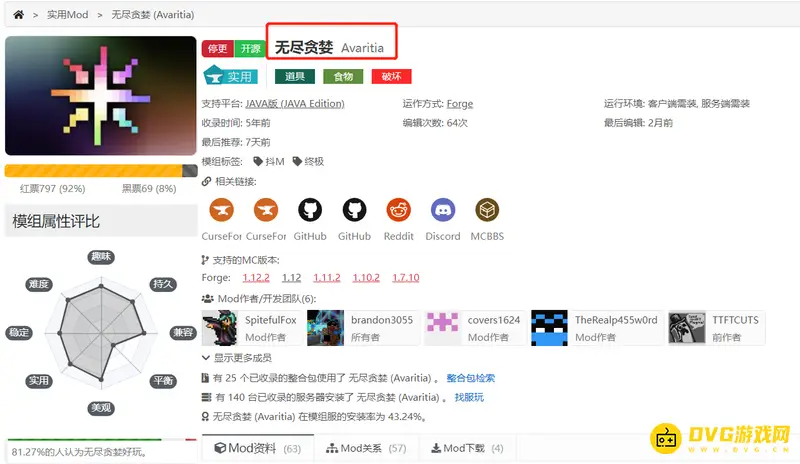Open the leftmost GitHub link icon
800x464 pixels.
coord(309,211)
